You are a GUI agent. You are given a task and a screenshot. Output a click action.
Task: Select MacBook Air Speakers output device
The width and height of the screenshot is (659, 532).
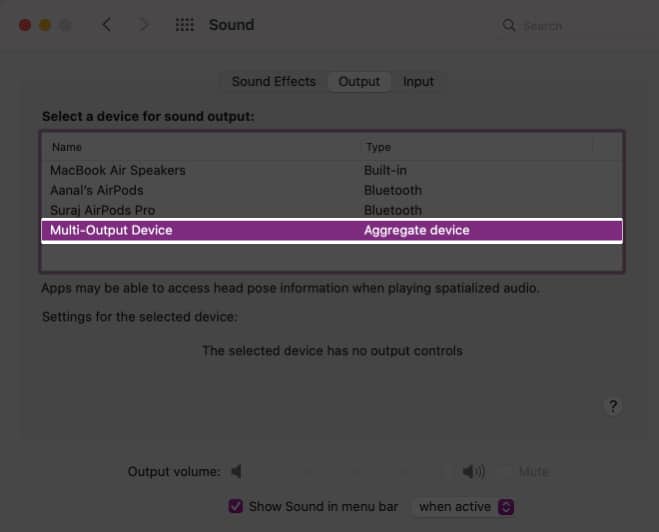(332, 170)
